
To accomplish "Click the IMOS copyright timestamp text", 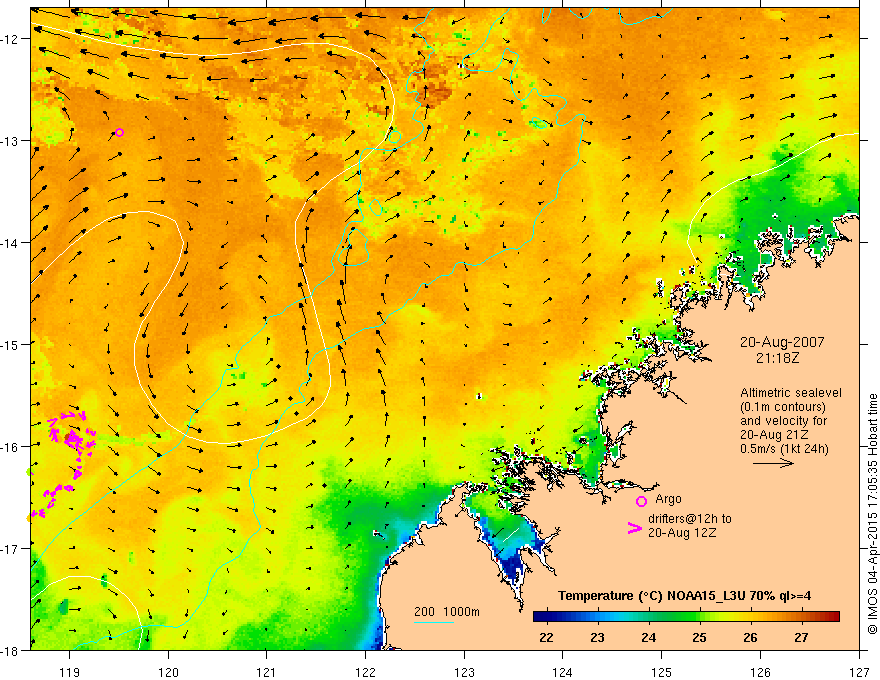I will 872,514.
